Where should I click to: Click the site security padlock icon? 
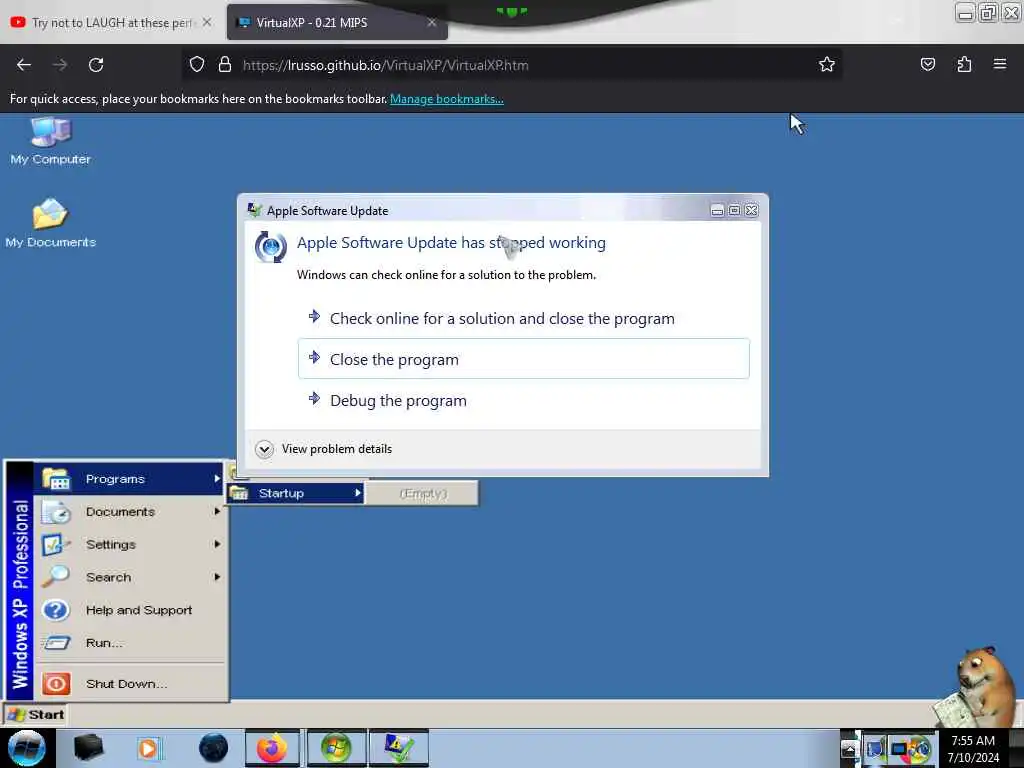pyautogui.click(x=225, y=65)
